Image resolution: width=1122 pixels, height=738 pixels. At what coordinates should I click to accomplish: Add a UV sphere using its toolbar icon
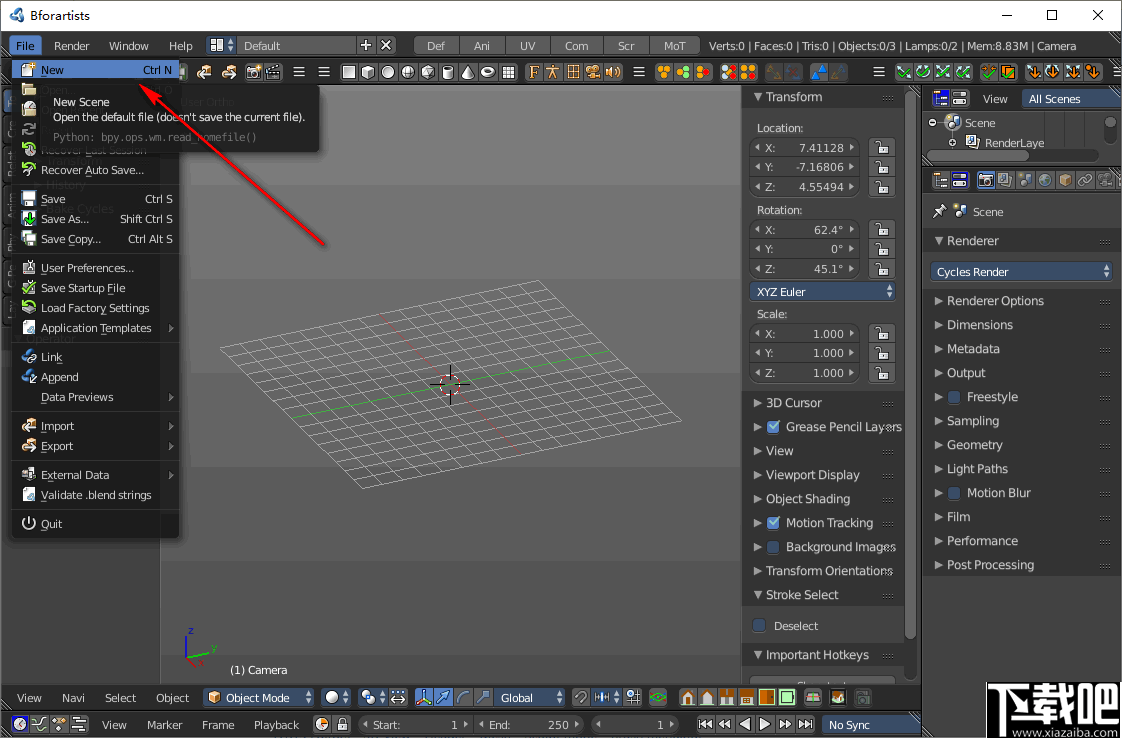click(407, 72)
